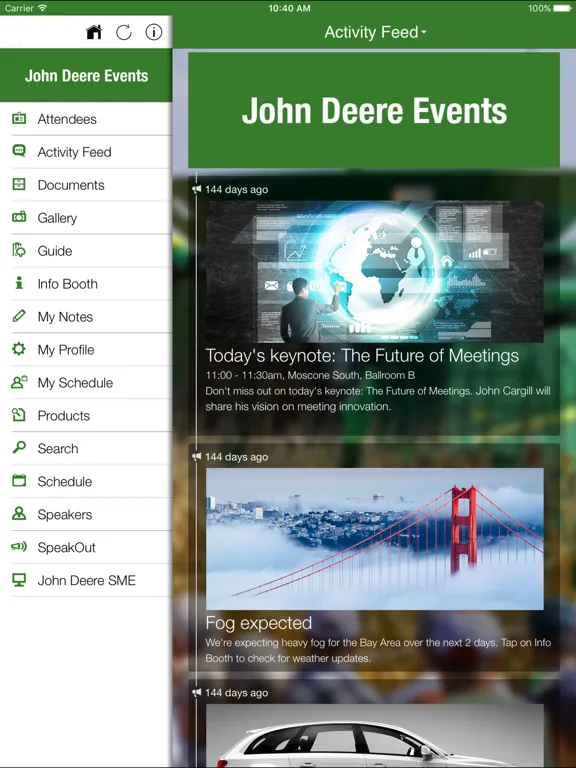
Task: Tap the John Deere SME monitor icon
Action: (19, 580)
